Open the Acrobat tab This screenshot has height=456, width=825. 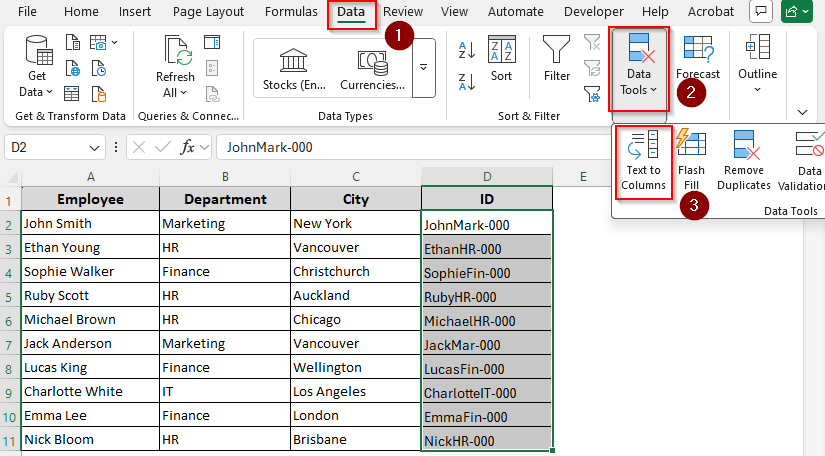point(711,12)
